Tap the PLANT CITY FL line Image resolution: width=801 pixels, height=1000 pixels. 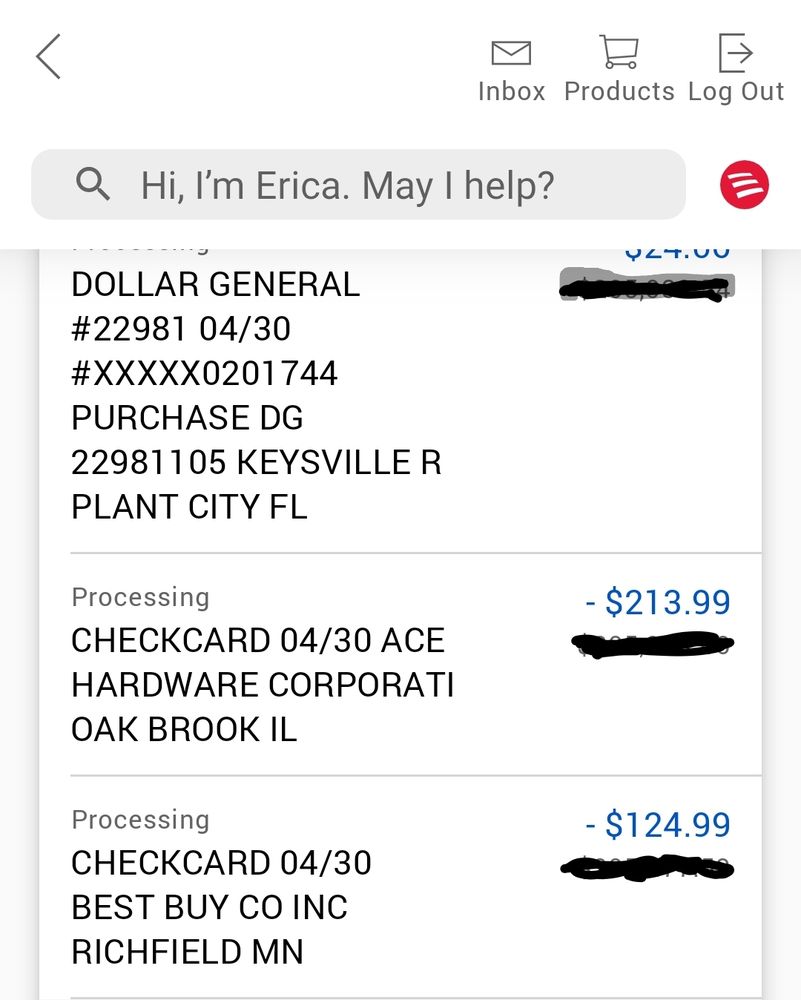[189, 507]
